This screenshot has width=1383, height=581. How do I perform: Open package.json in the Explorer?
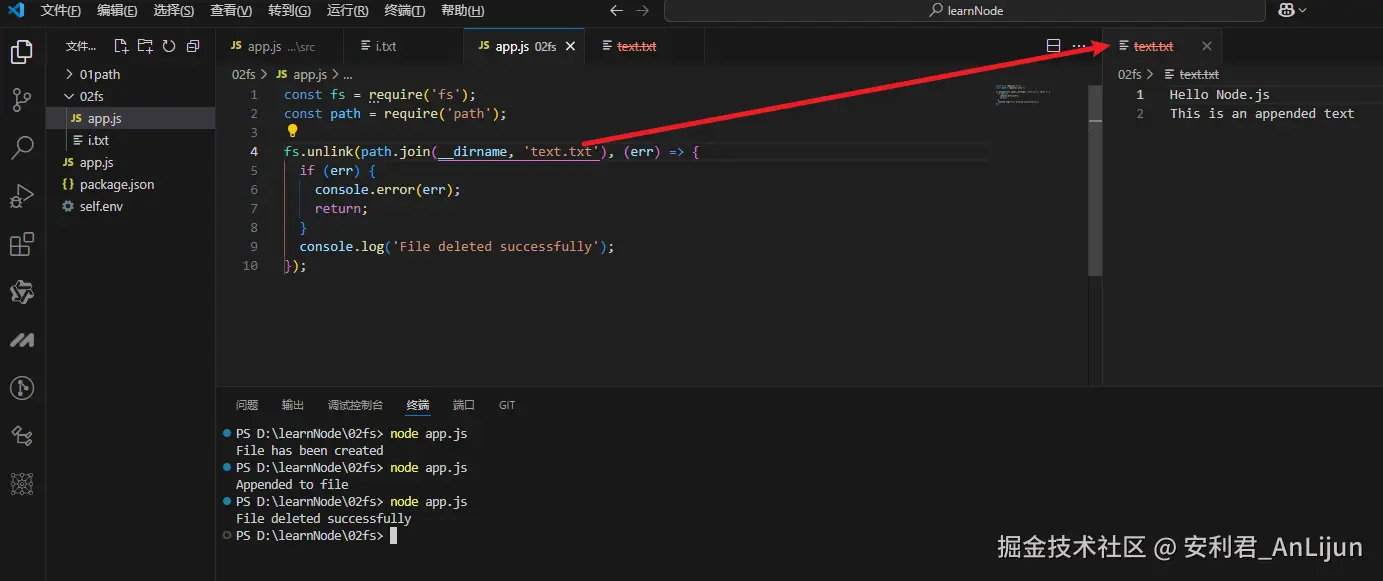point(131,184)
